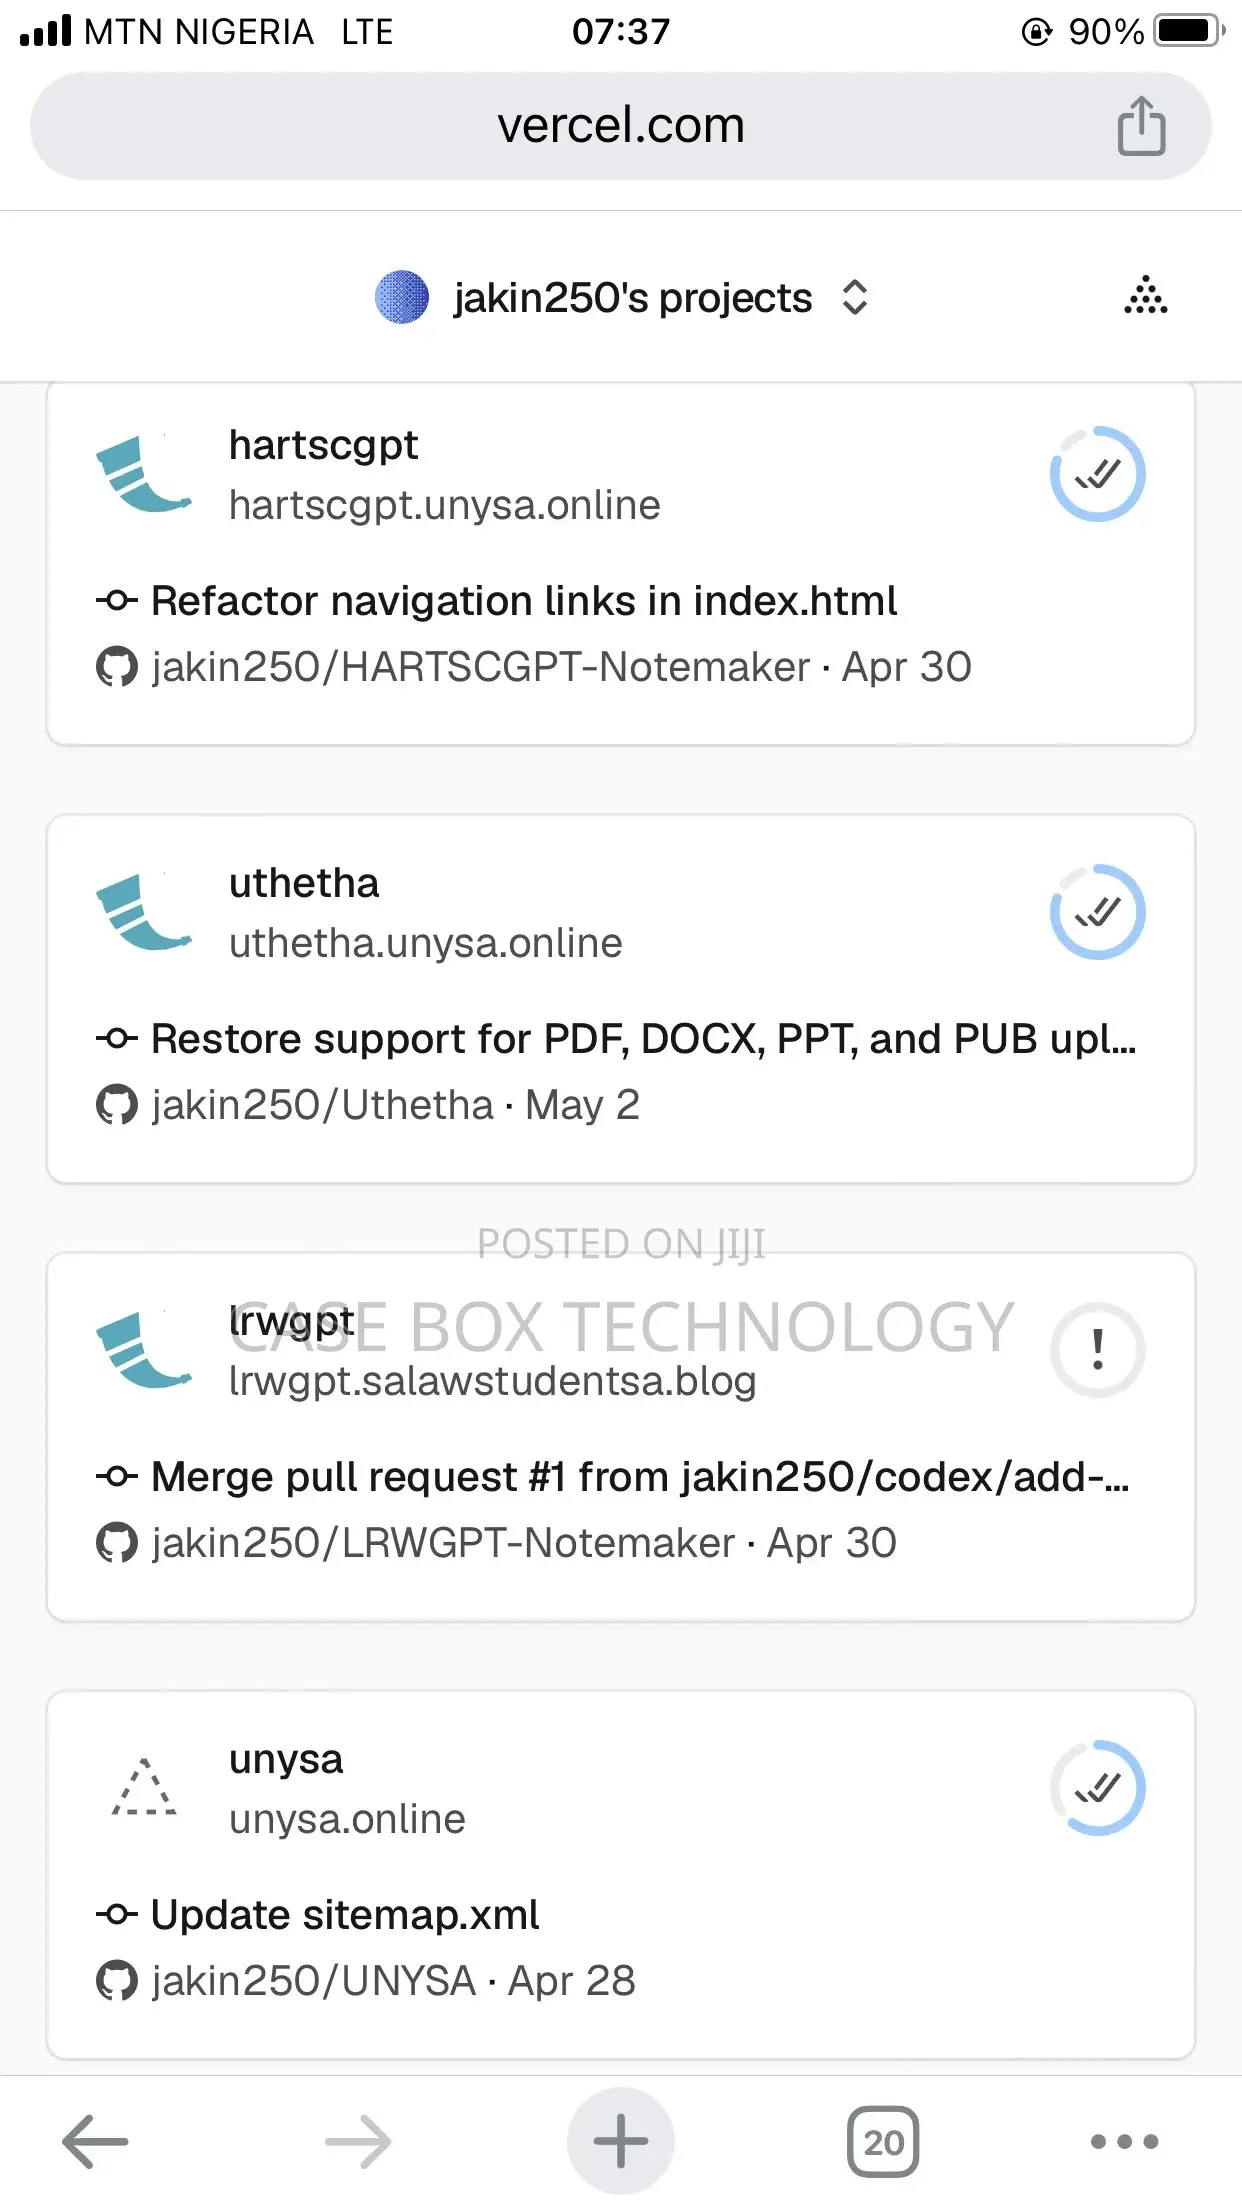
Task: Open jakin250/LRWGPT-Notemaker repository link
Action: click(x=443, y=1543)
